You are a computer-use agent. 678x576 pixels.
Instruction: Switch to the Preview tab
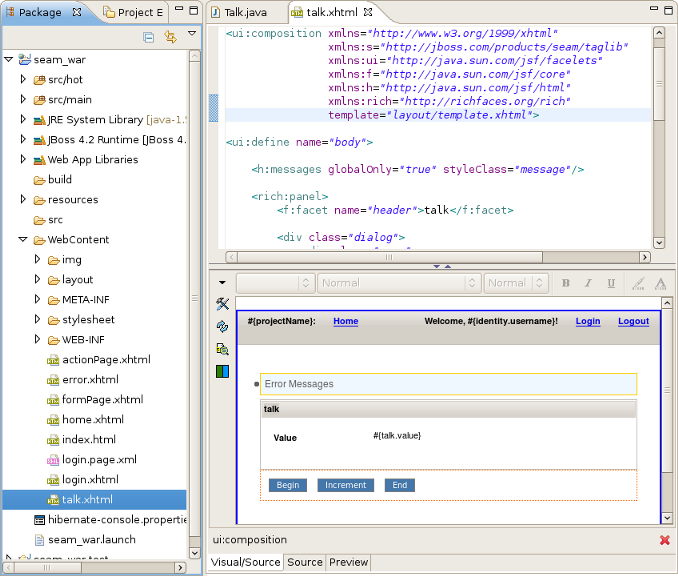point(349,562)
